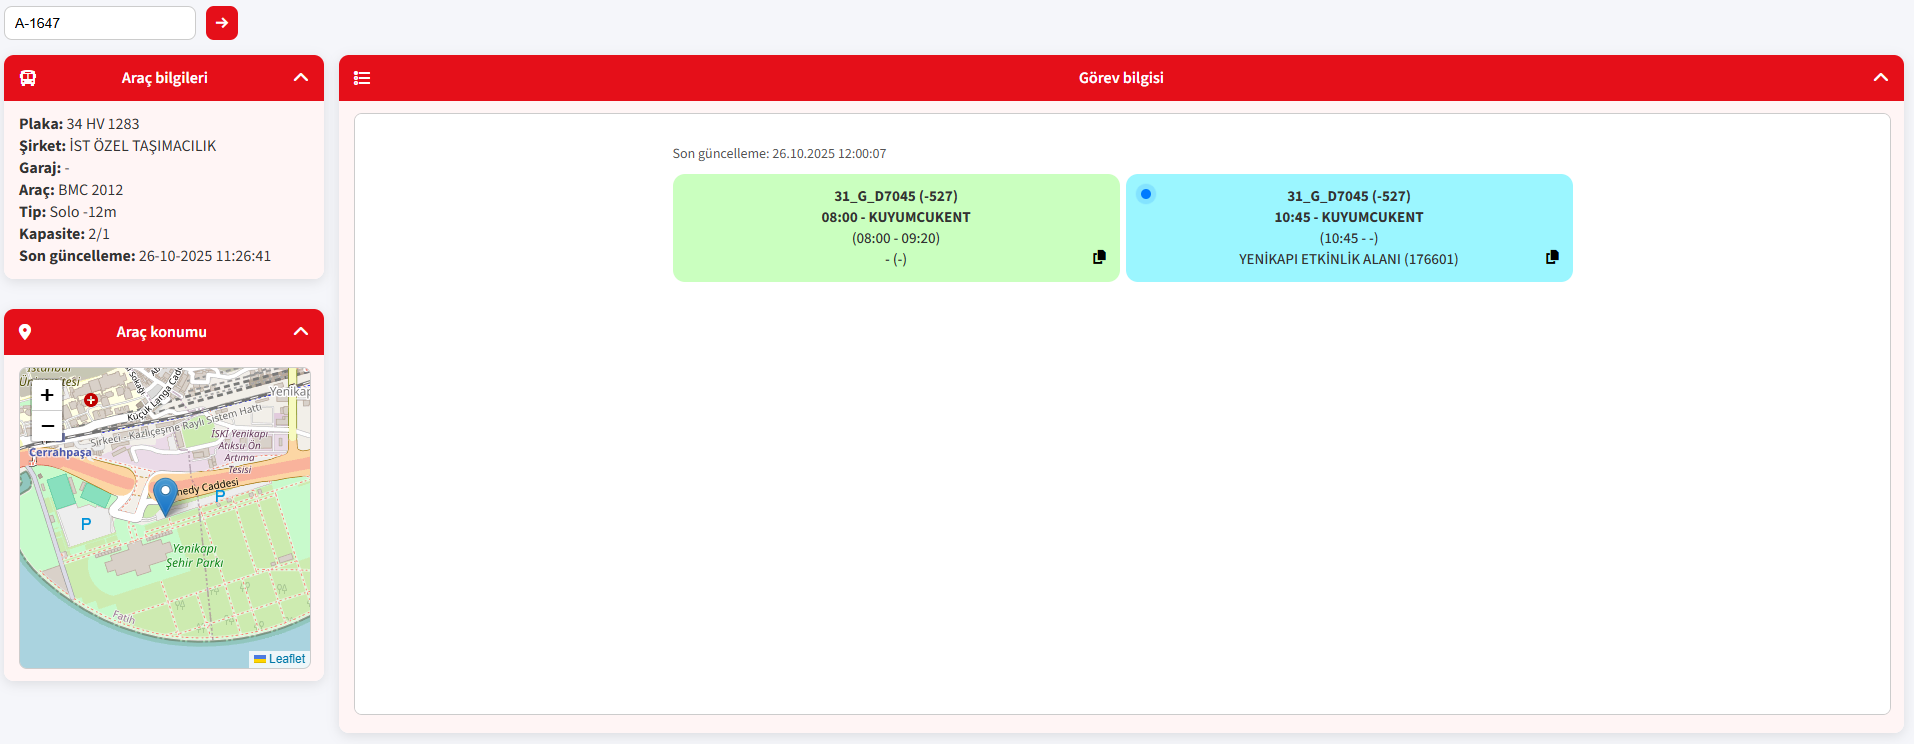Click the vehicle code input field A-1647
This screenshot has width=1914, height=744.
(100, 23)
